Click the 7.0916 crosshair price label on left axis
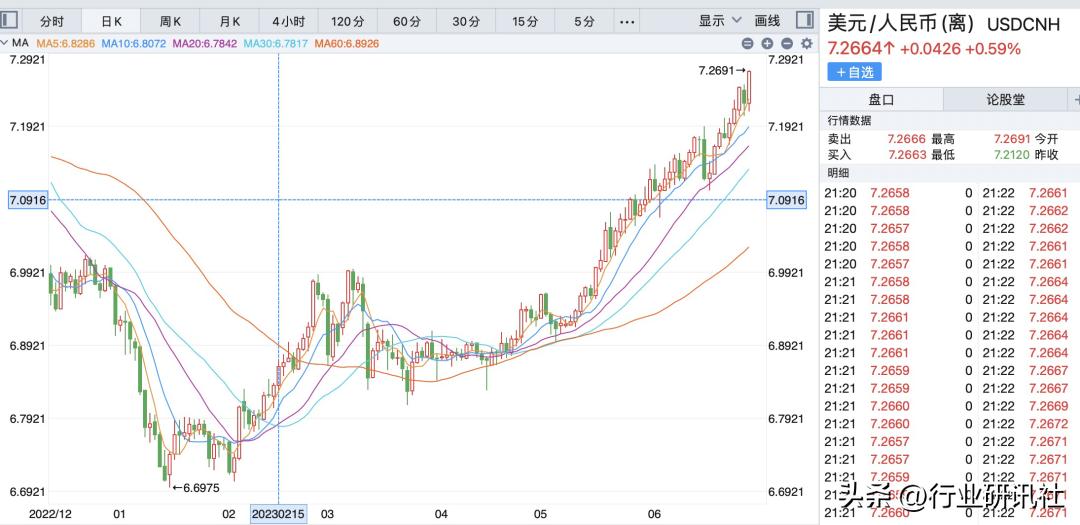 [28, 200]
